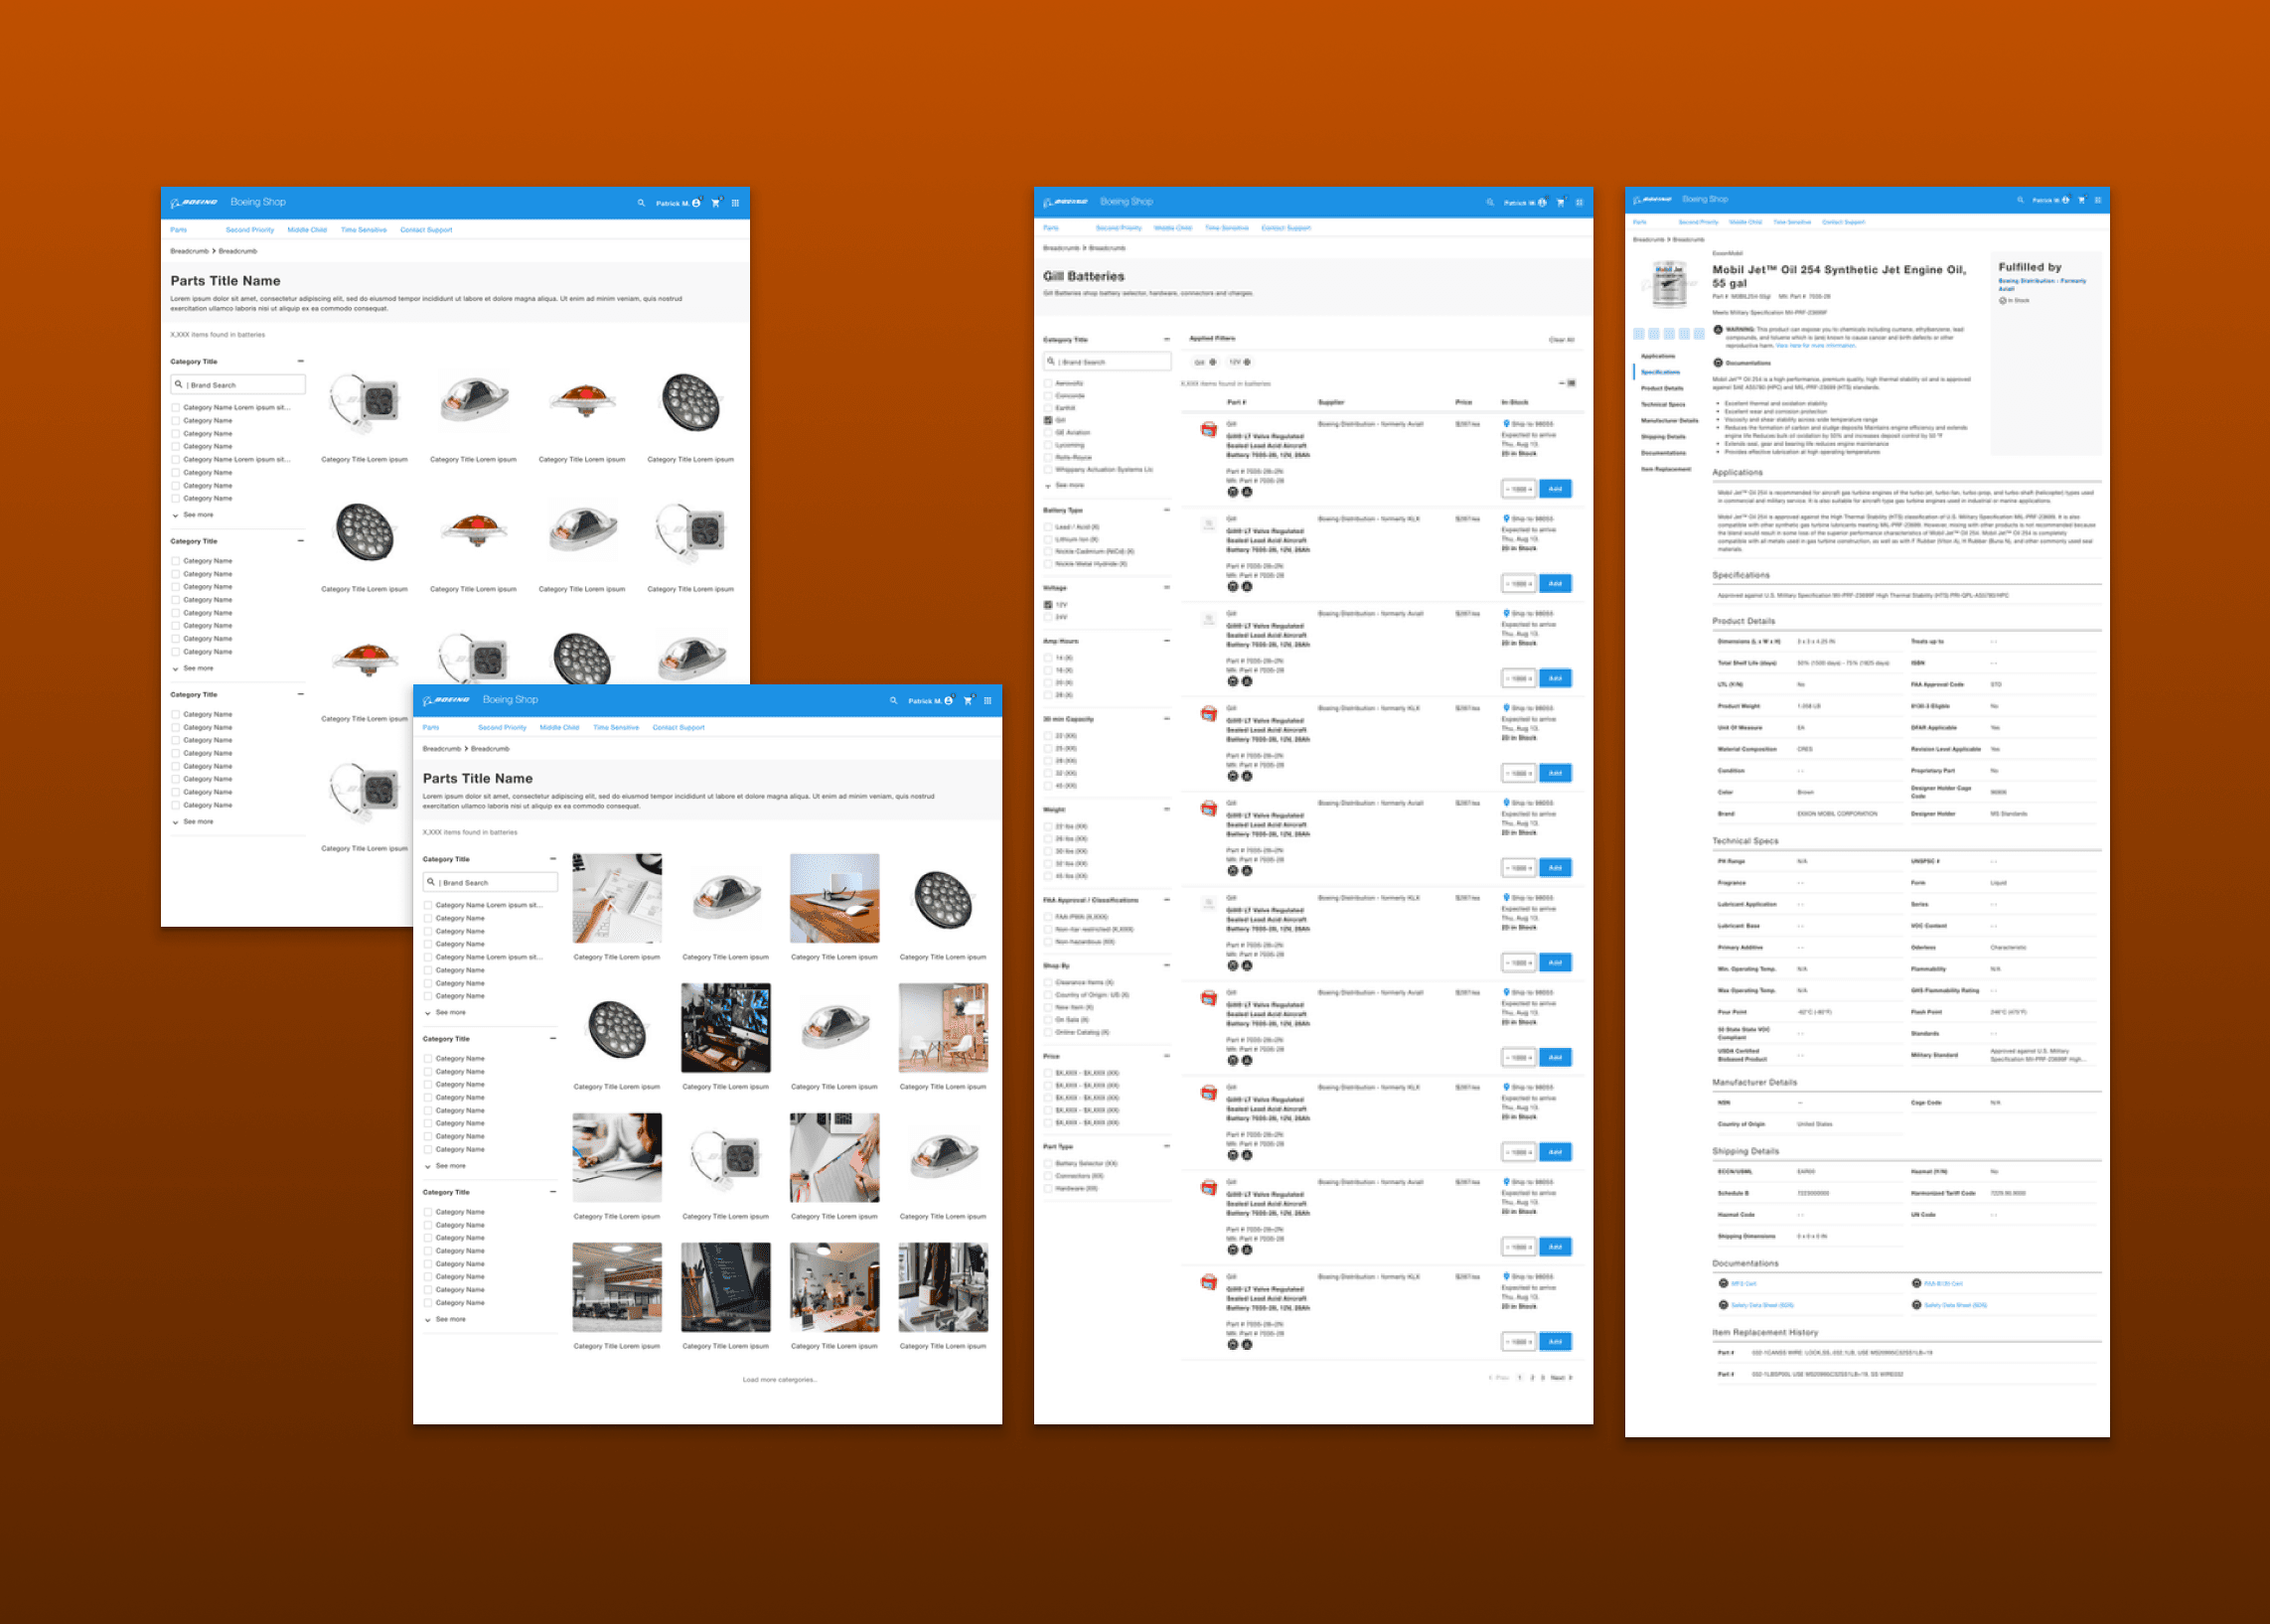Viewport: 2270px width, 1624px height.
Task: Click the grid view icon above the Part # table
Action: pos(1572,383)
